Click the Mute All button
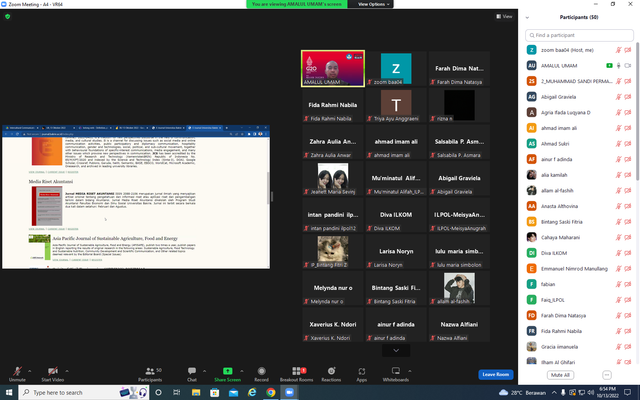The image size is (640, 400). click(560, 375)
